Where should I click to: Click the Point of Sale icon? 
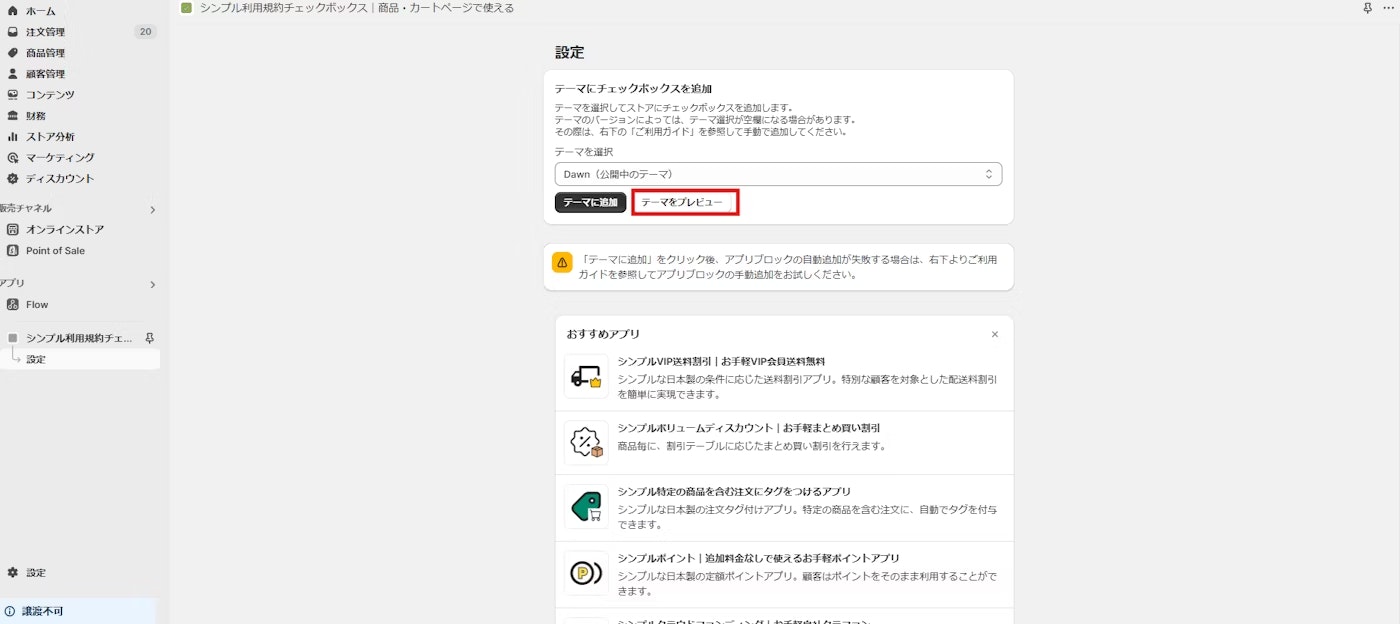click(15, 250)
